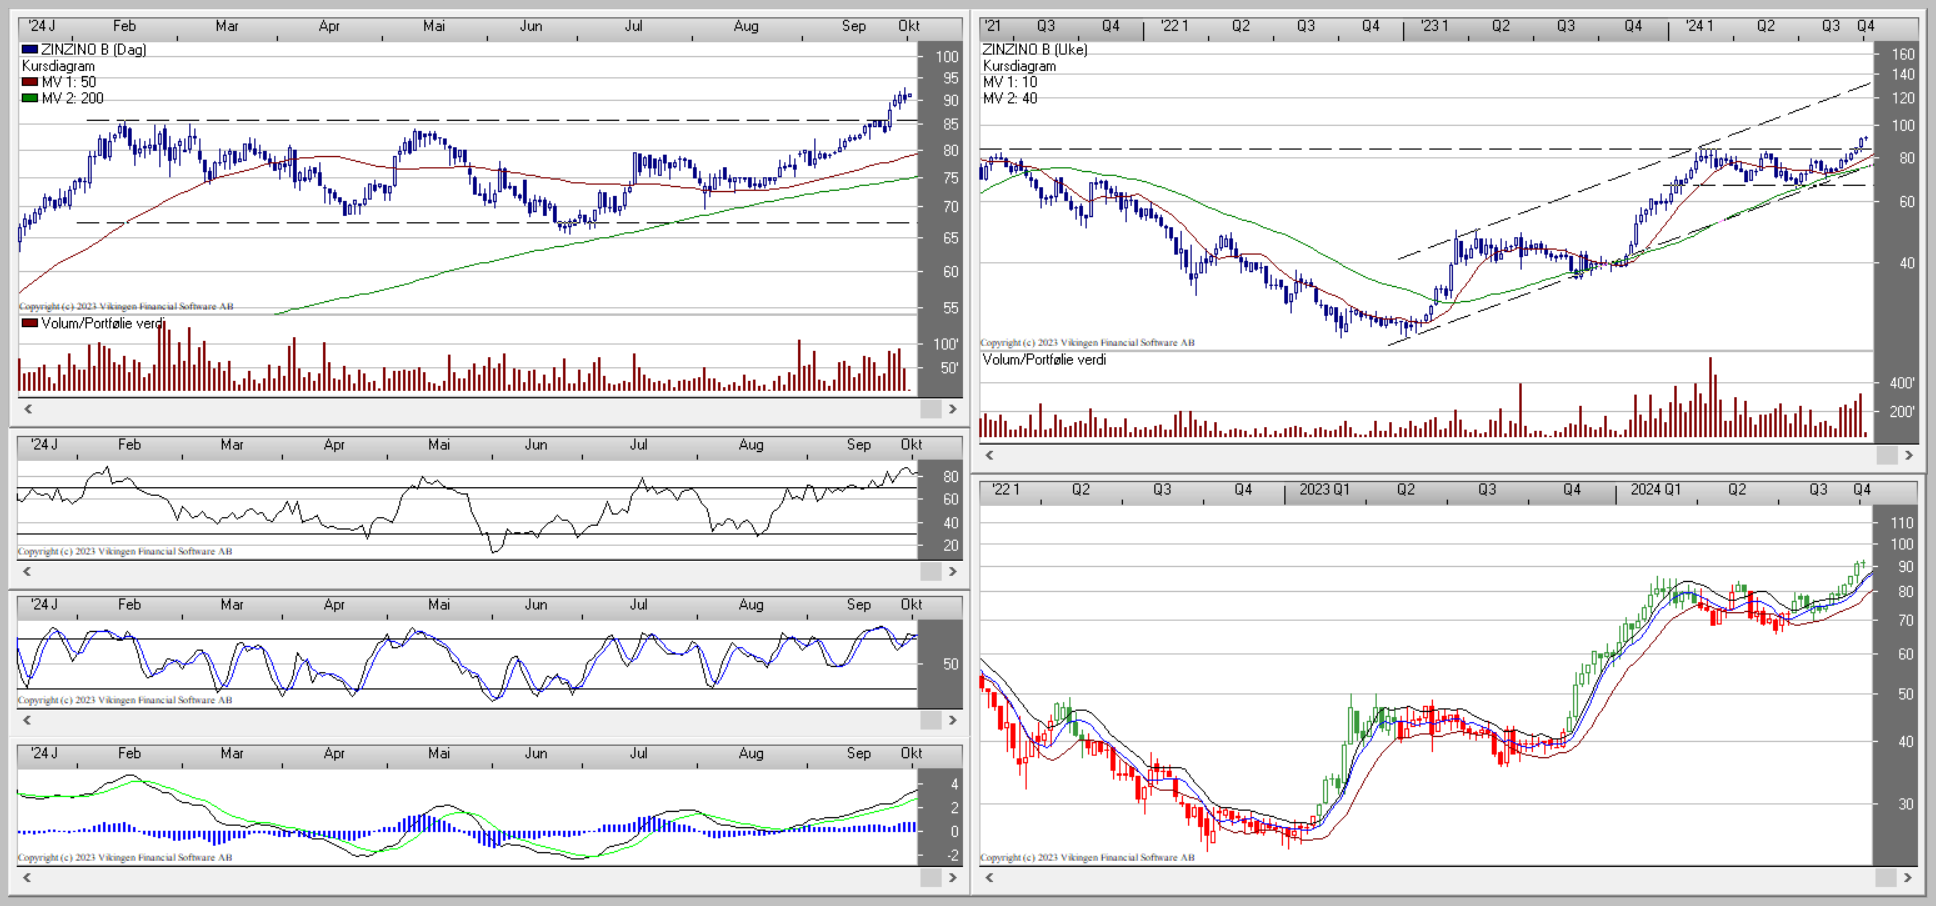Image resolution: width=1936 pixels, height=906 pixels.
Task: Click right scroll arrow under daily volume chart
Action: tap(952, 409)
